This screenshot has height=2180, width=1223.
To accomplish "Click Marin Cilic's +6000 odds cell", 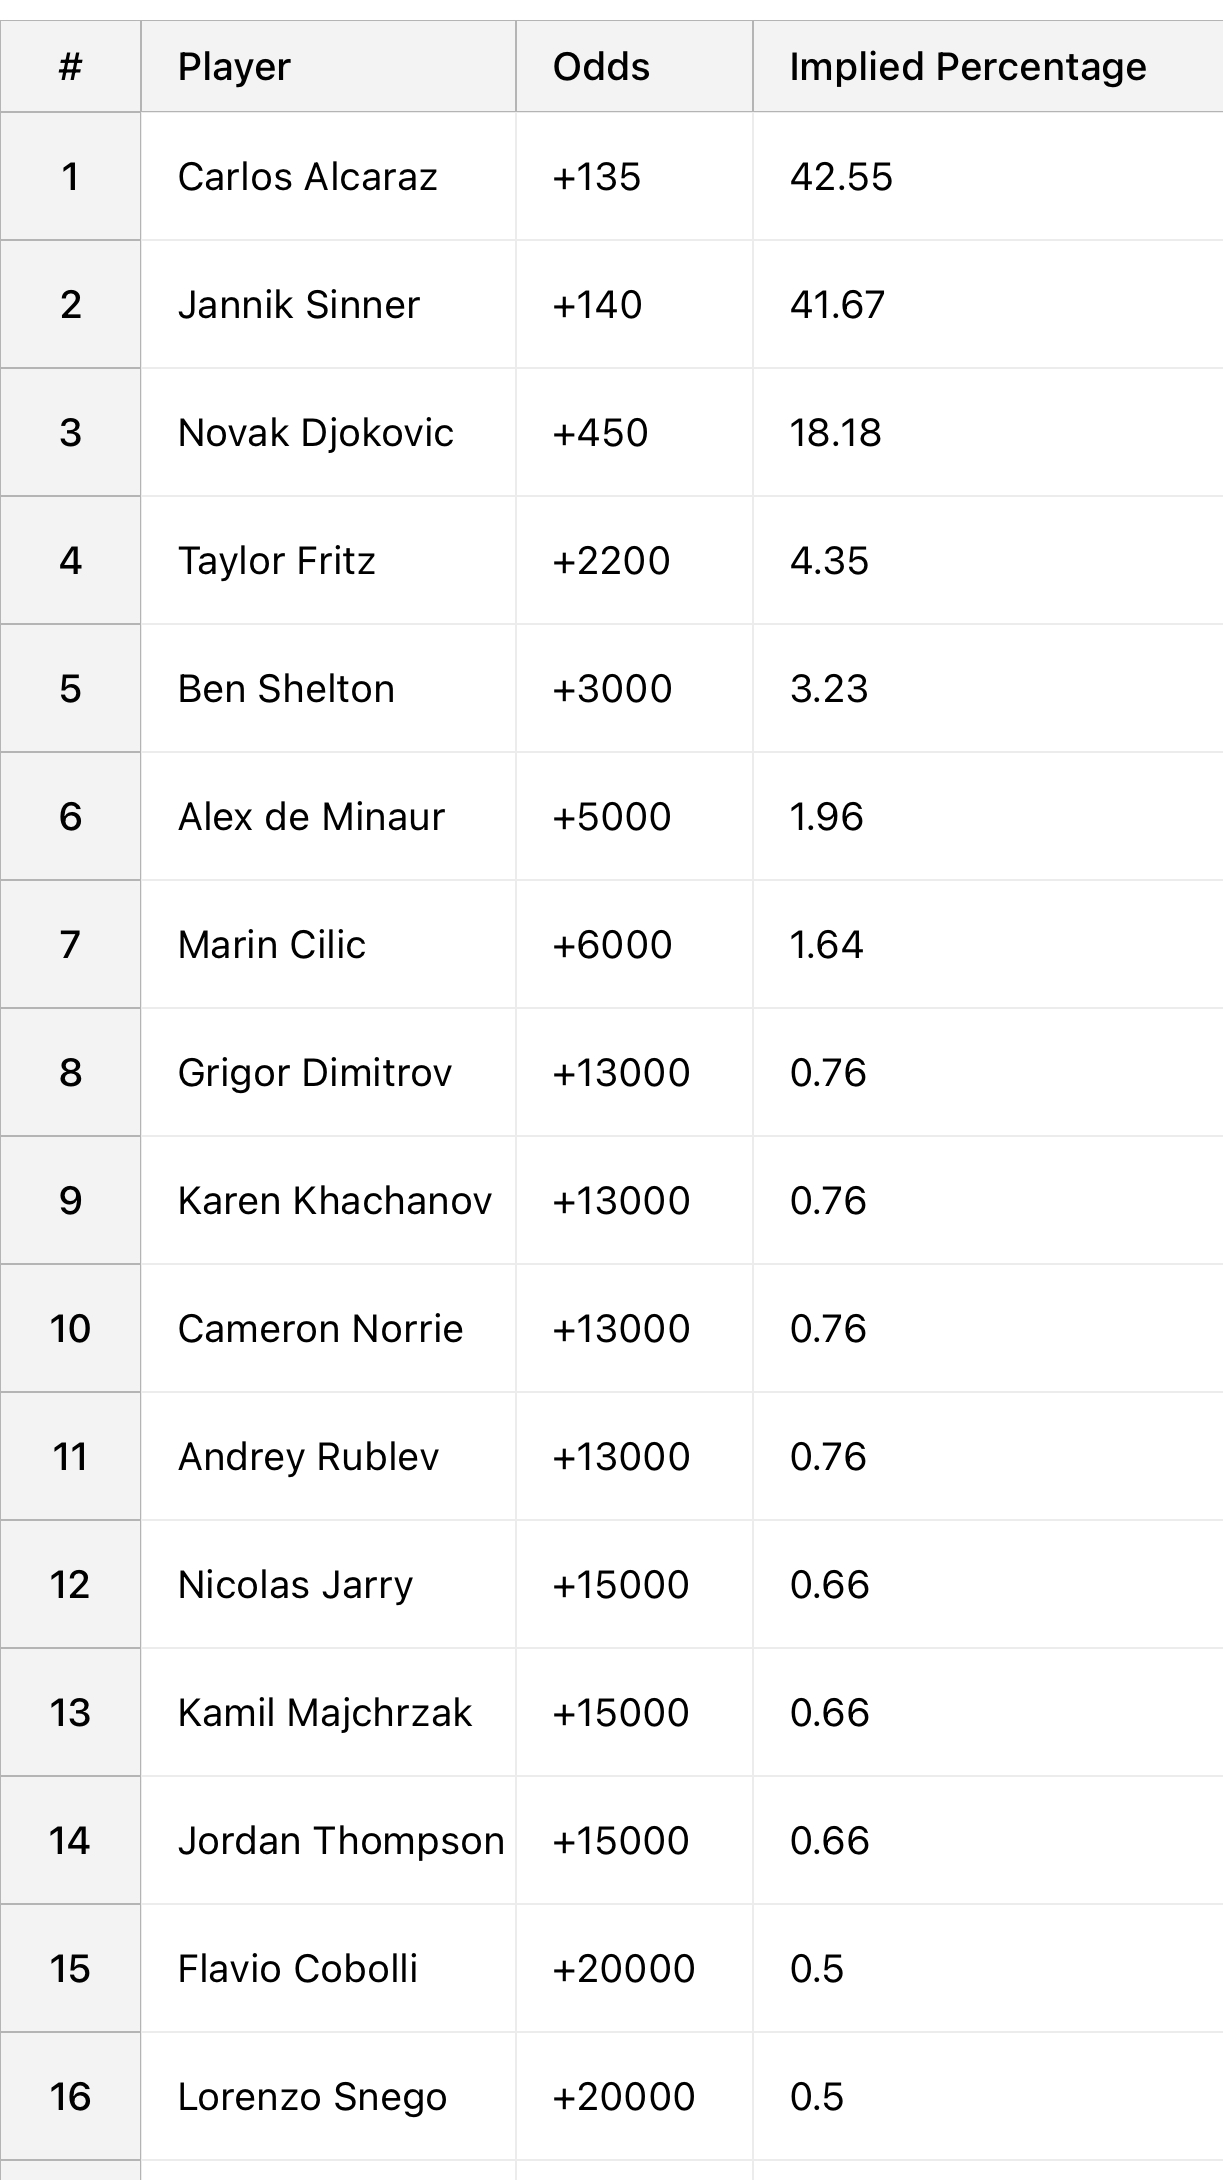I will click(634, 944).
